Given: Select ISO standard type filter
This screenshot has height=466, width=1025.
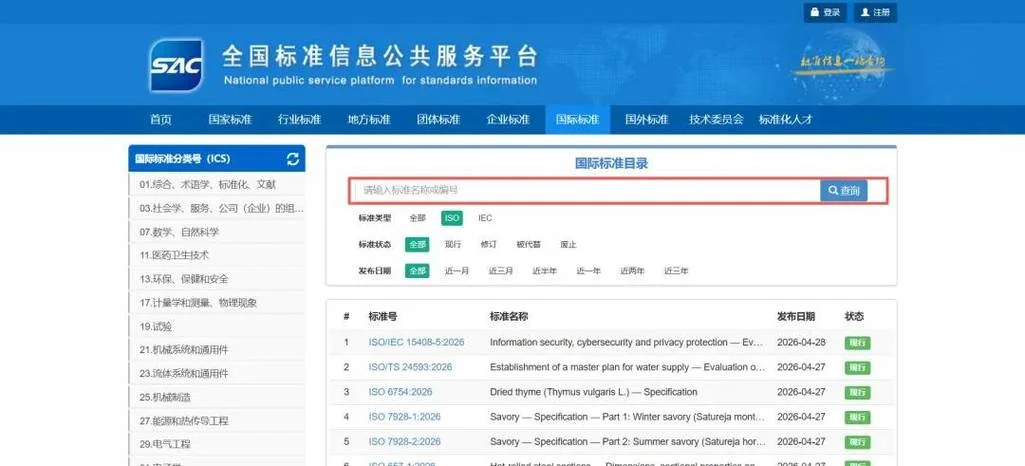Looking at the screenshot, I should tap(451, 218).
